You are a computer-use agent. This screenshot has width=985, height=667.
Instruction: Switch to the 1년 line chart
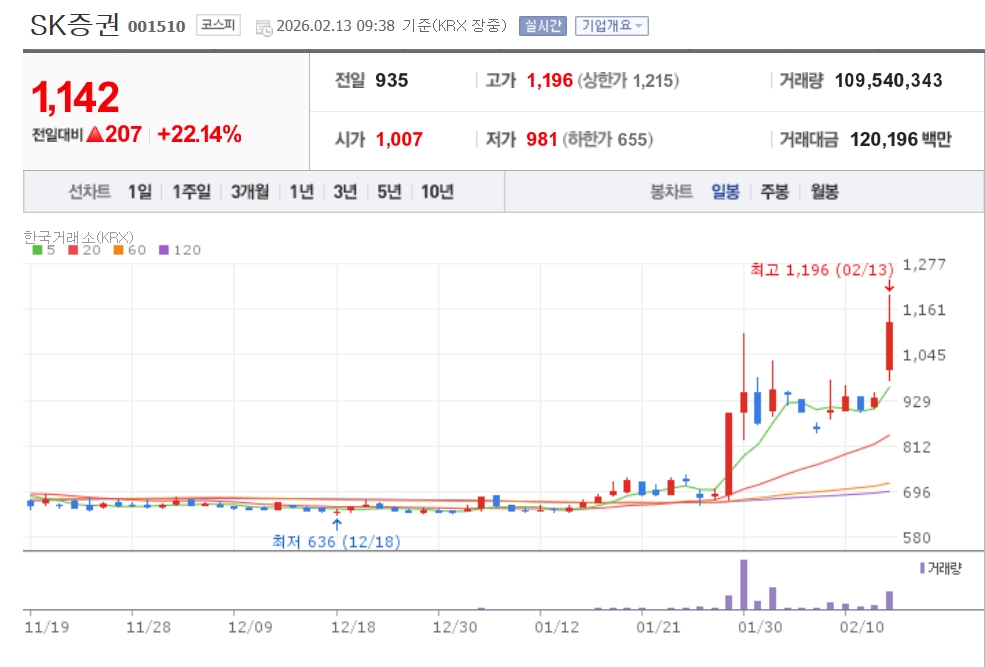tap(302, 192)
